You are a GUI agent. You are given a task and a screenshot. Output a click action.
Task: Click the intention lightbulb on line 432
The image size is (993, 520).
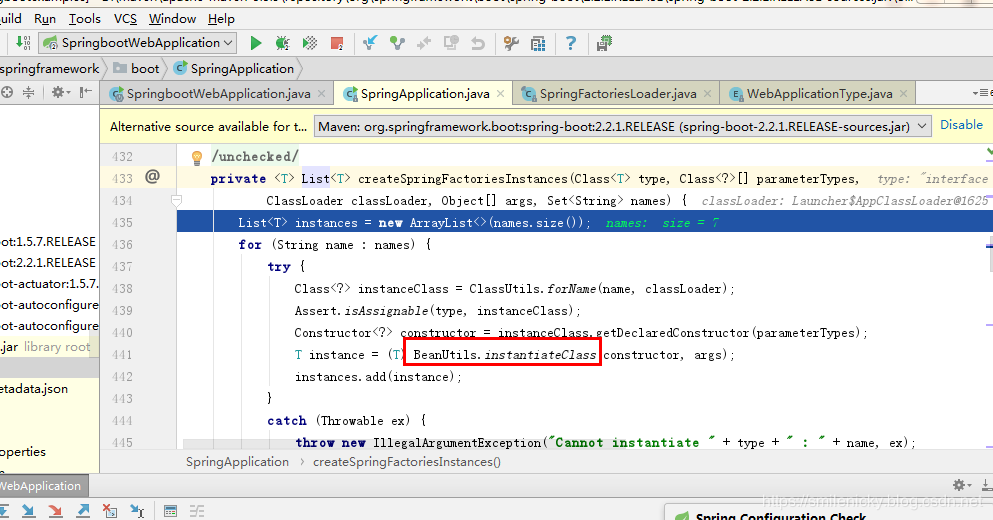(x=197, y=157)
